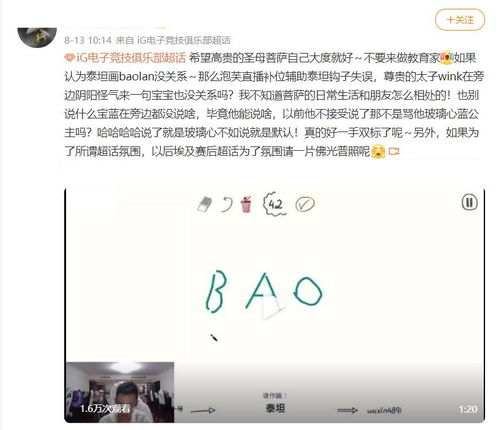500x430 pixels.
Task: Click the +关注 follow button
Action: pyautogui.click(x=460, y=20)
